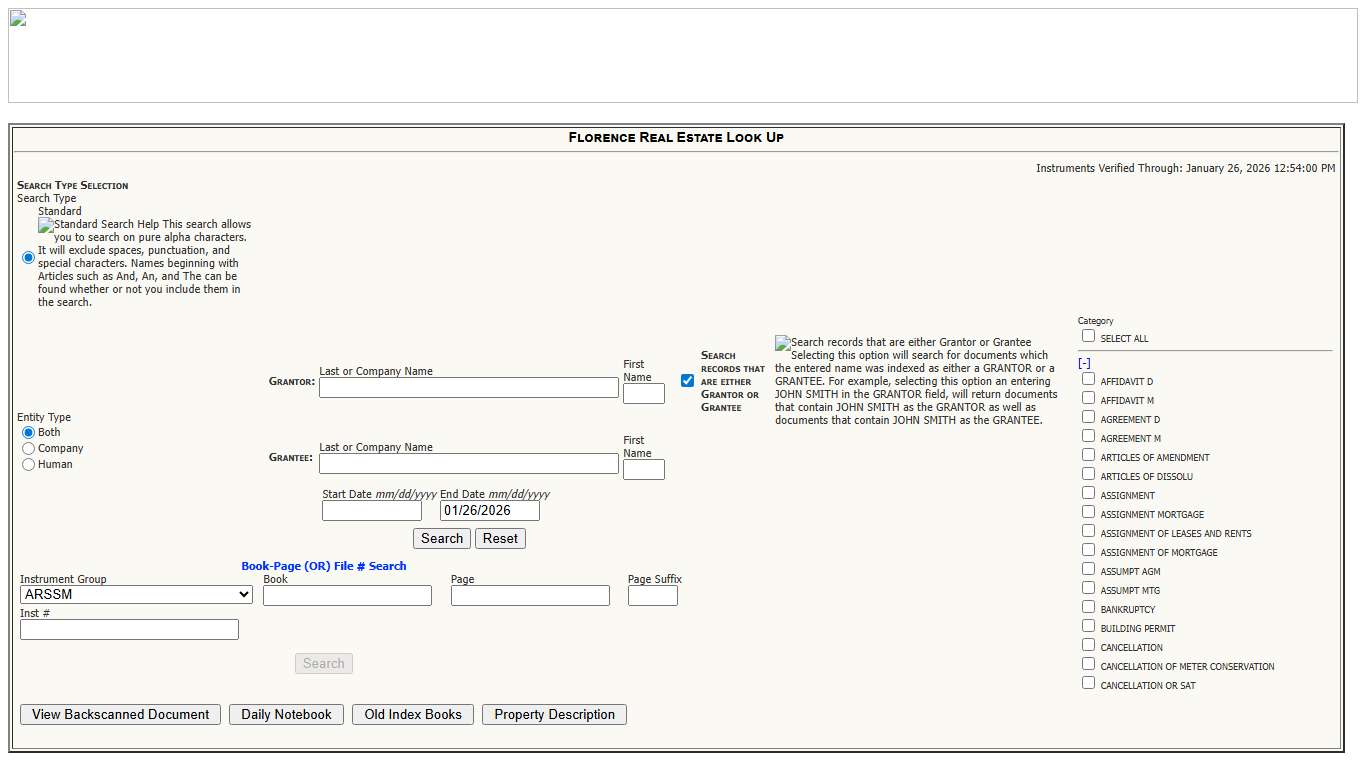Click the End Date field showing 01/26/2026

(489, 510)
